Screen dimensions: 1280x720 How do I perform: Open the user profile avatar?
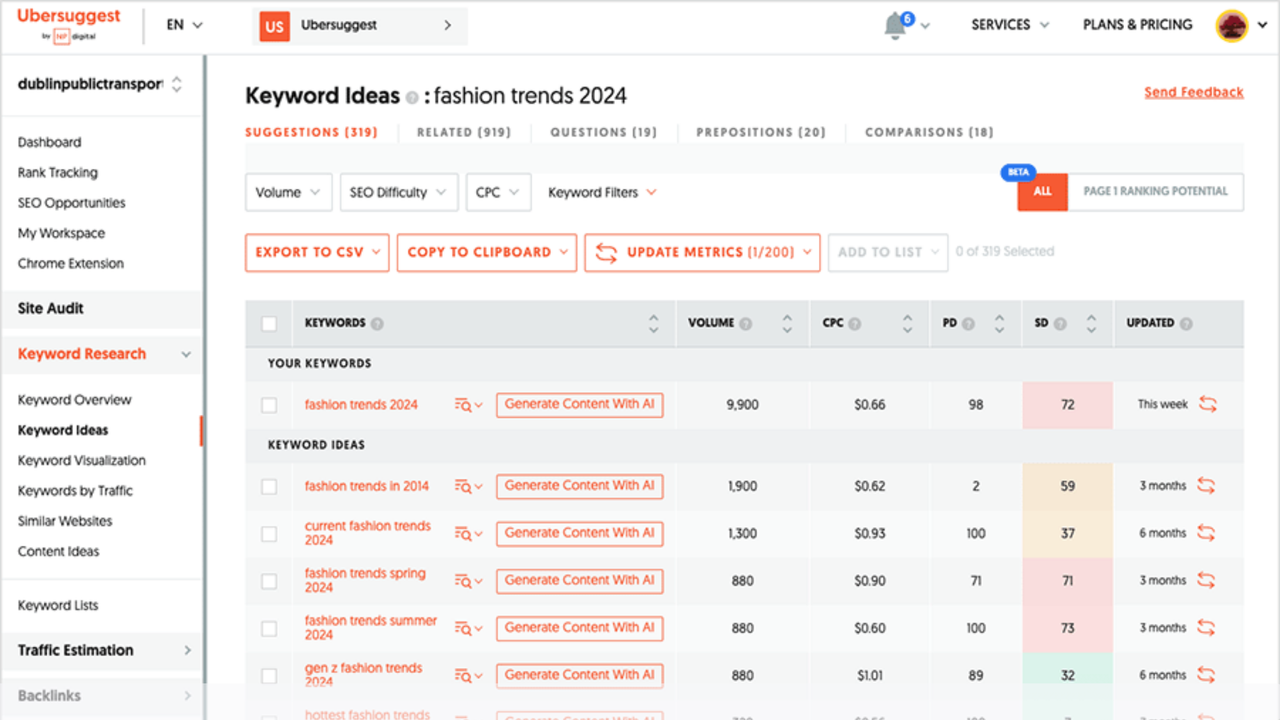(x=1231, y=26)
